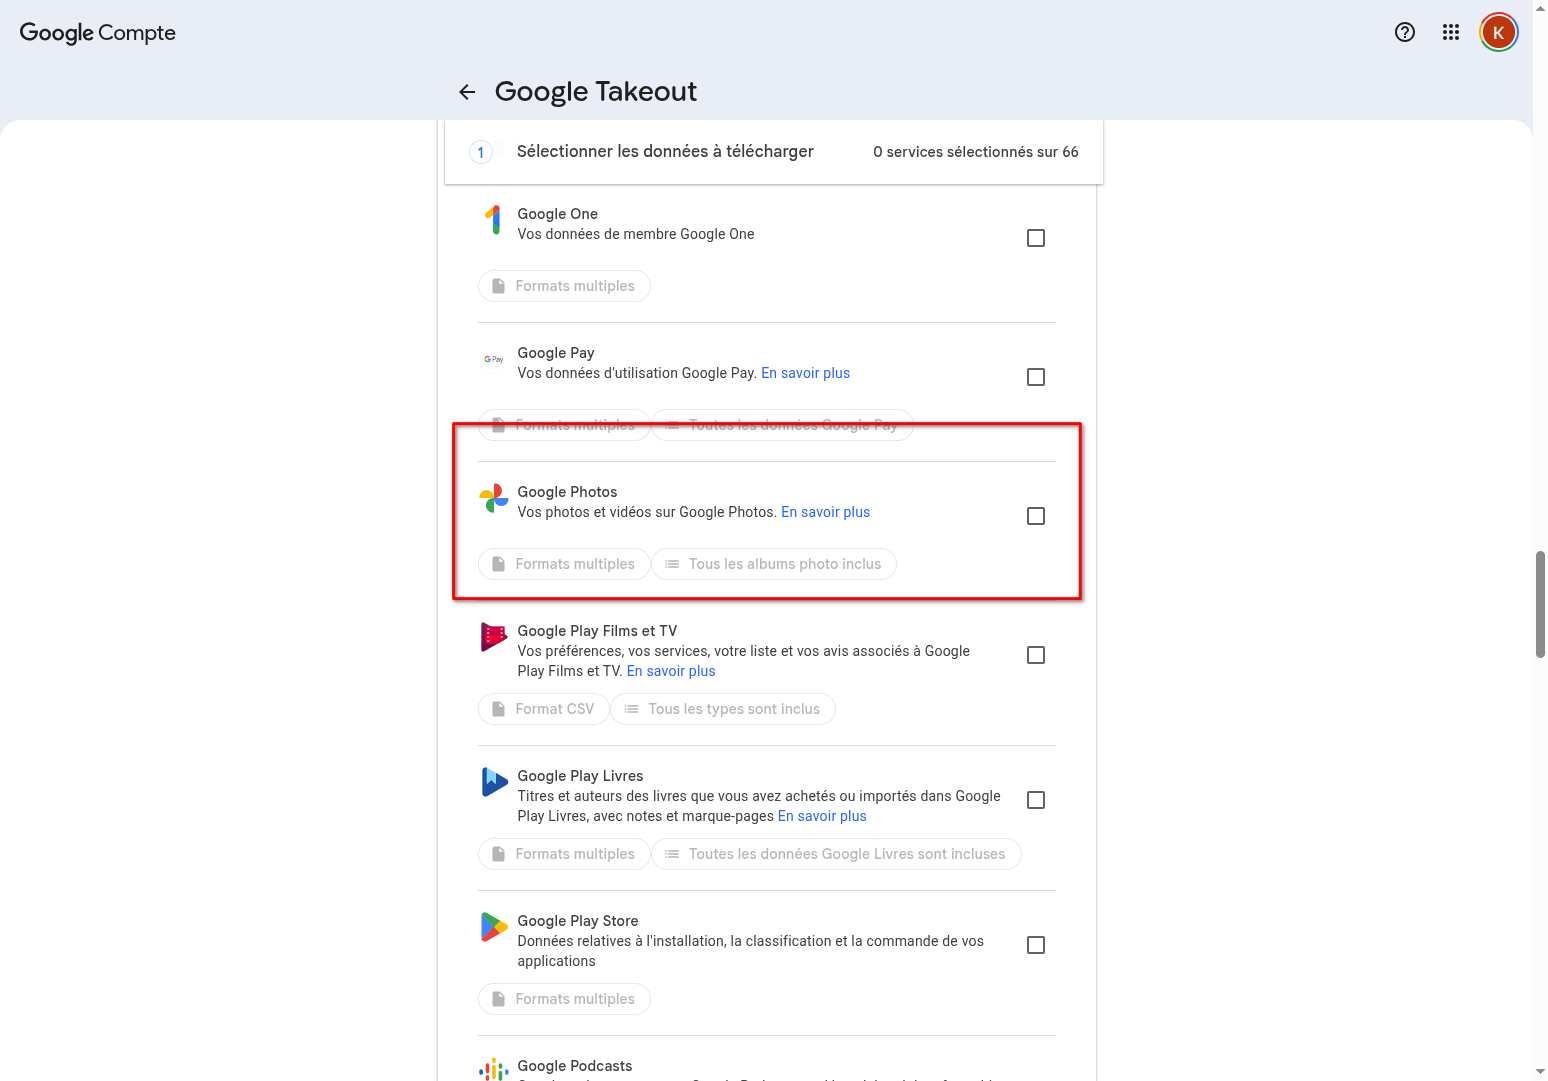Open the Google apps grid icon
The image size is (1548, 1081).
(x=1451, y=32)
